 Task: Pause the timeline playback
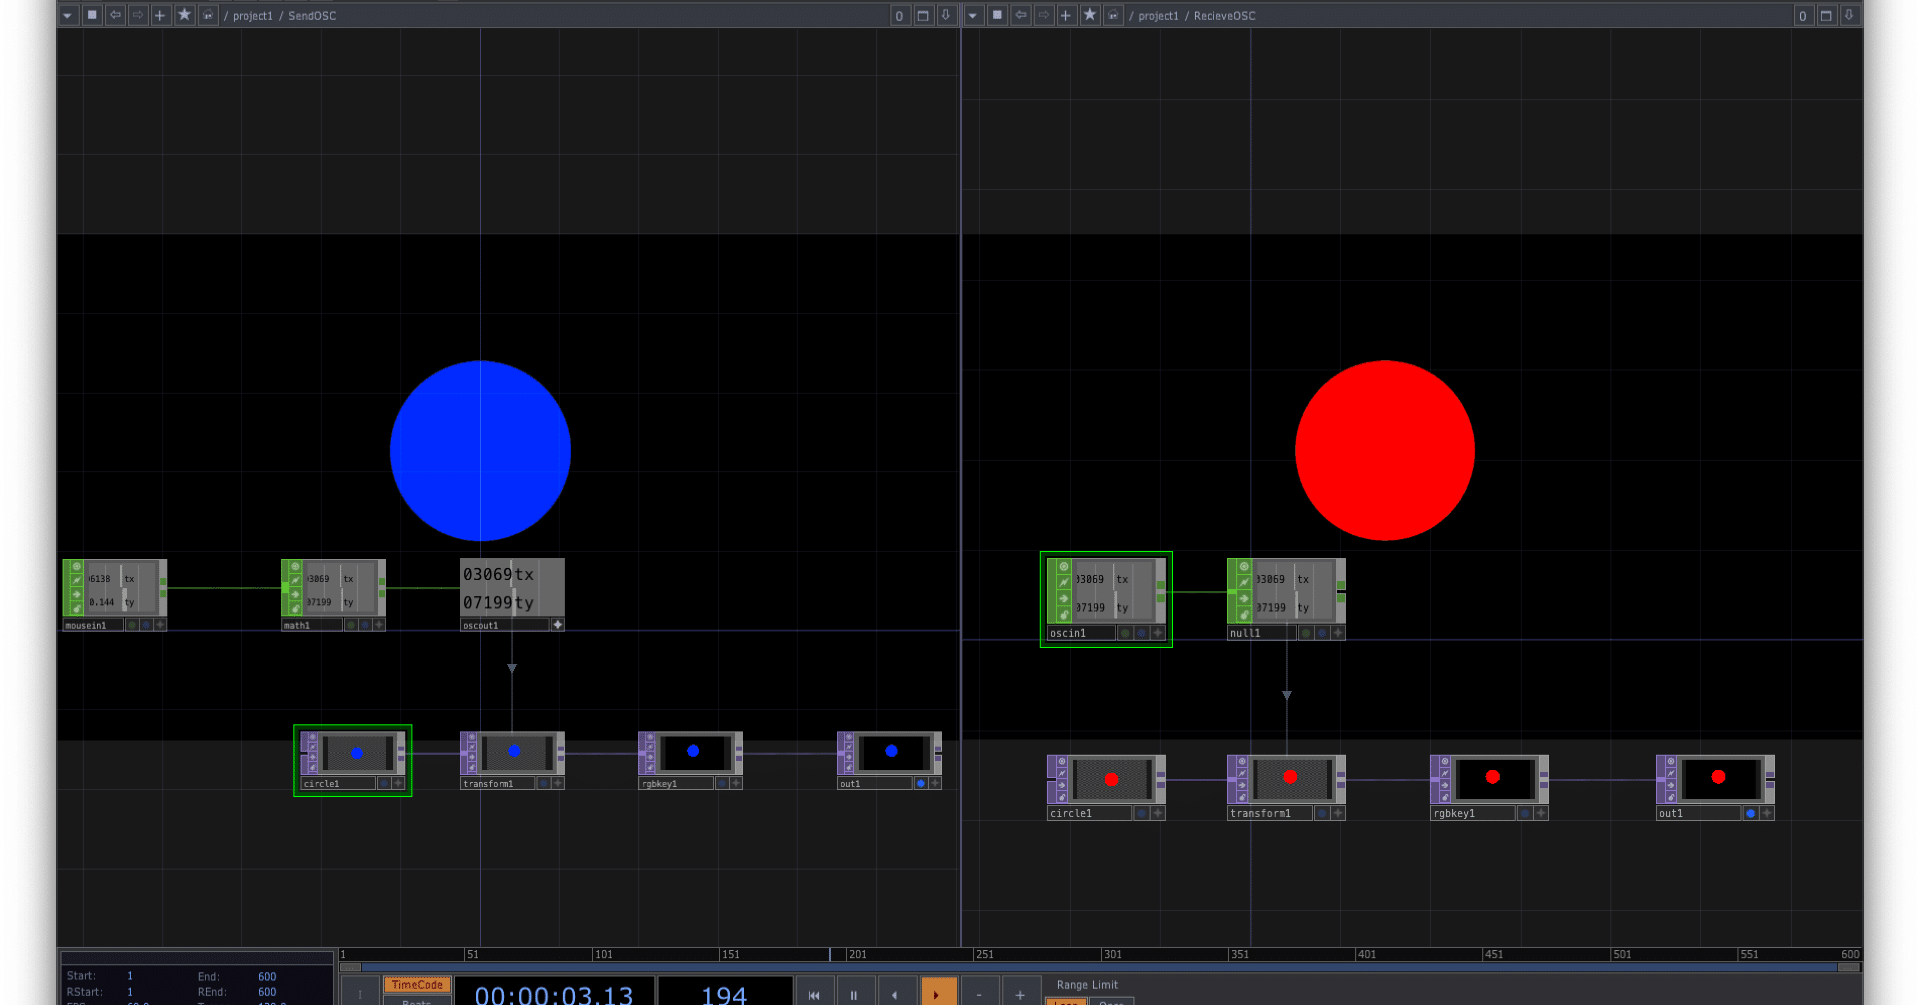(x=854, y=994)
